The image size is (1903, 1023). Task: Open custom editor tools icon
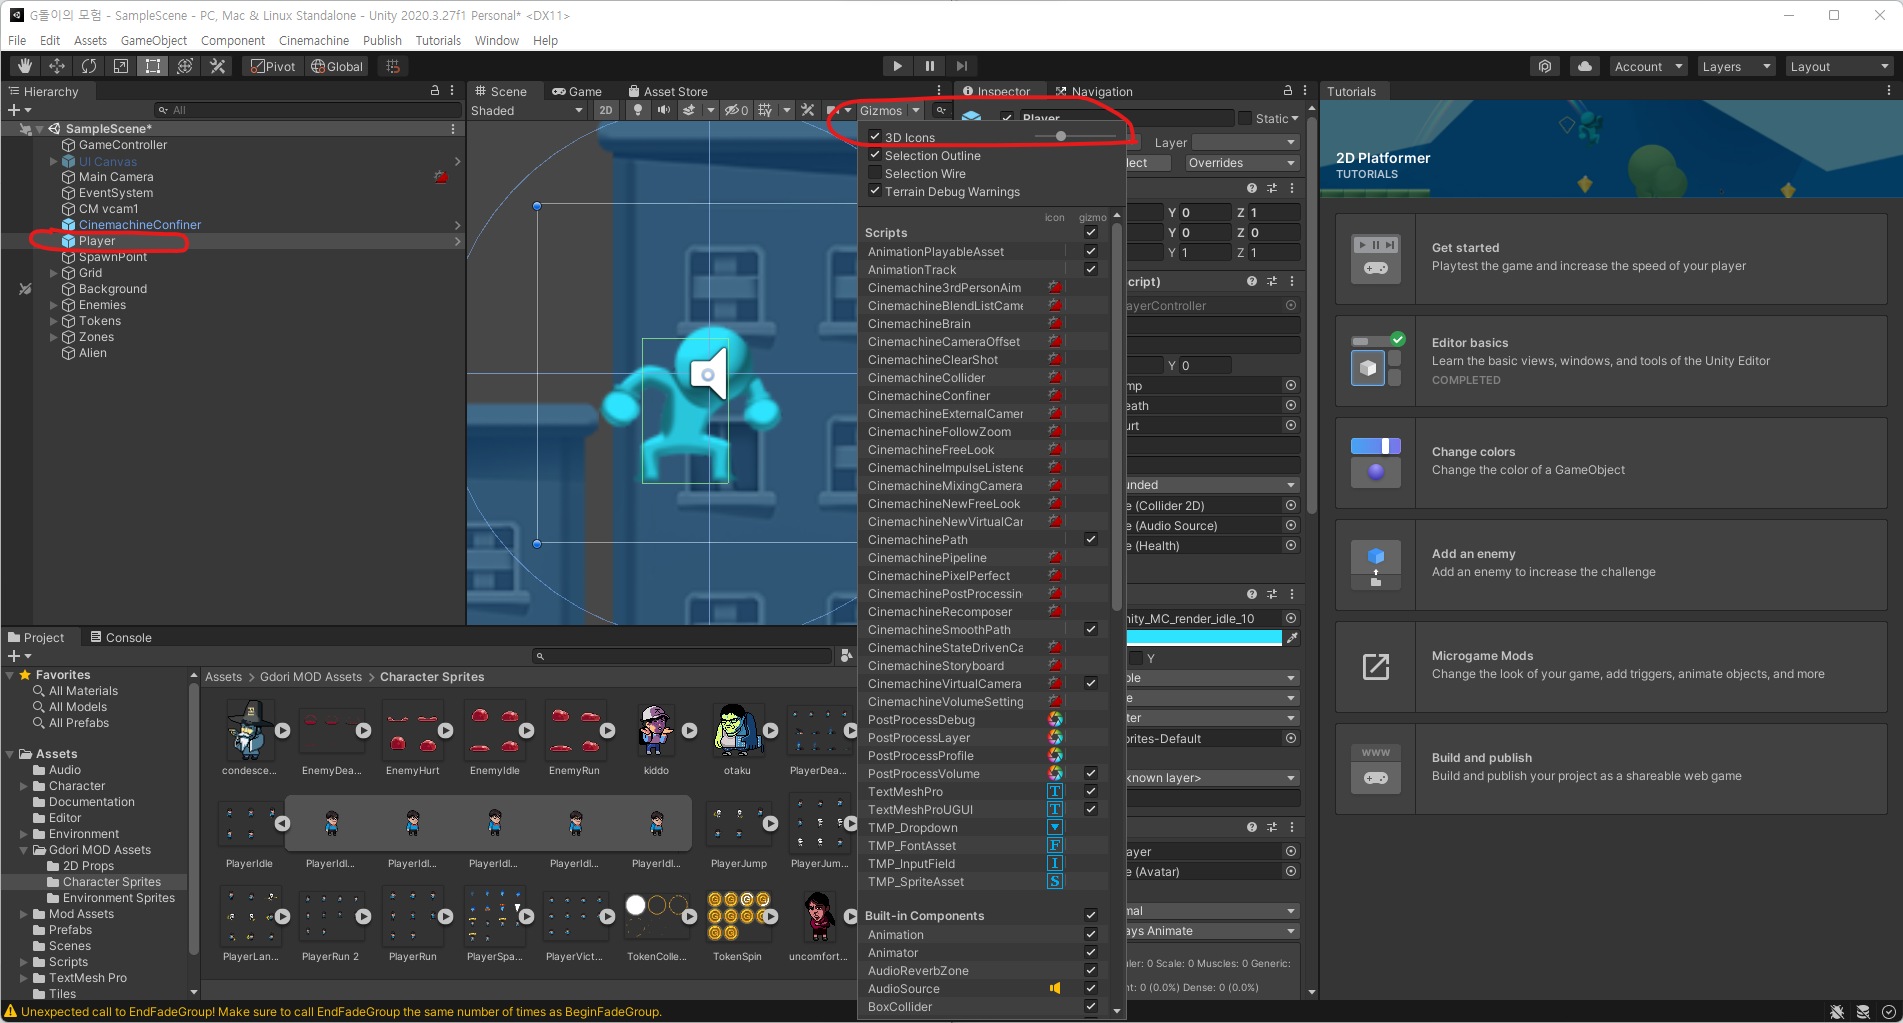217,66
